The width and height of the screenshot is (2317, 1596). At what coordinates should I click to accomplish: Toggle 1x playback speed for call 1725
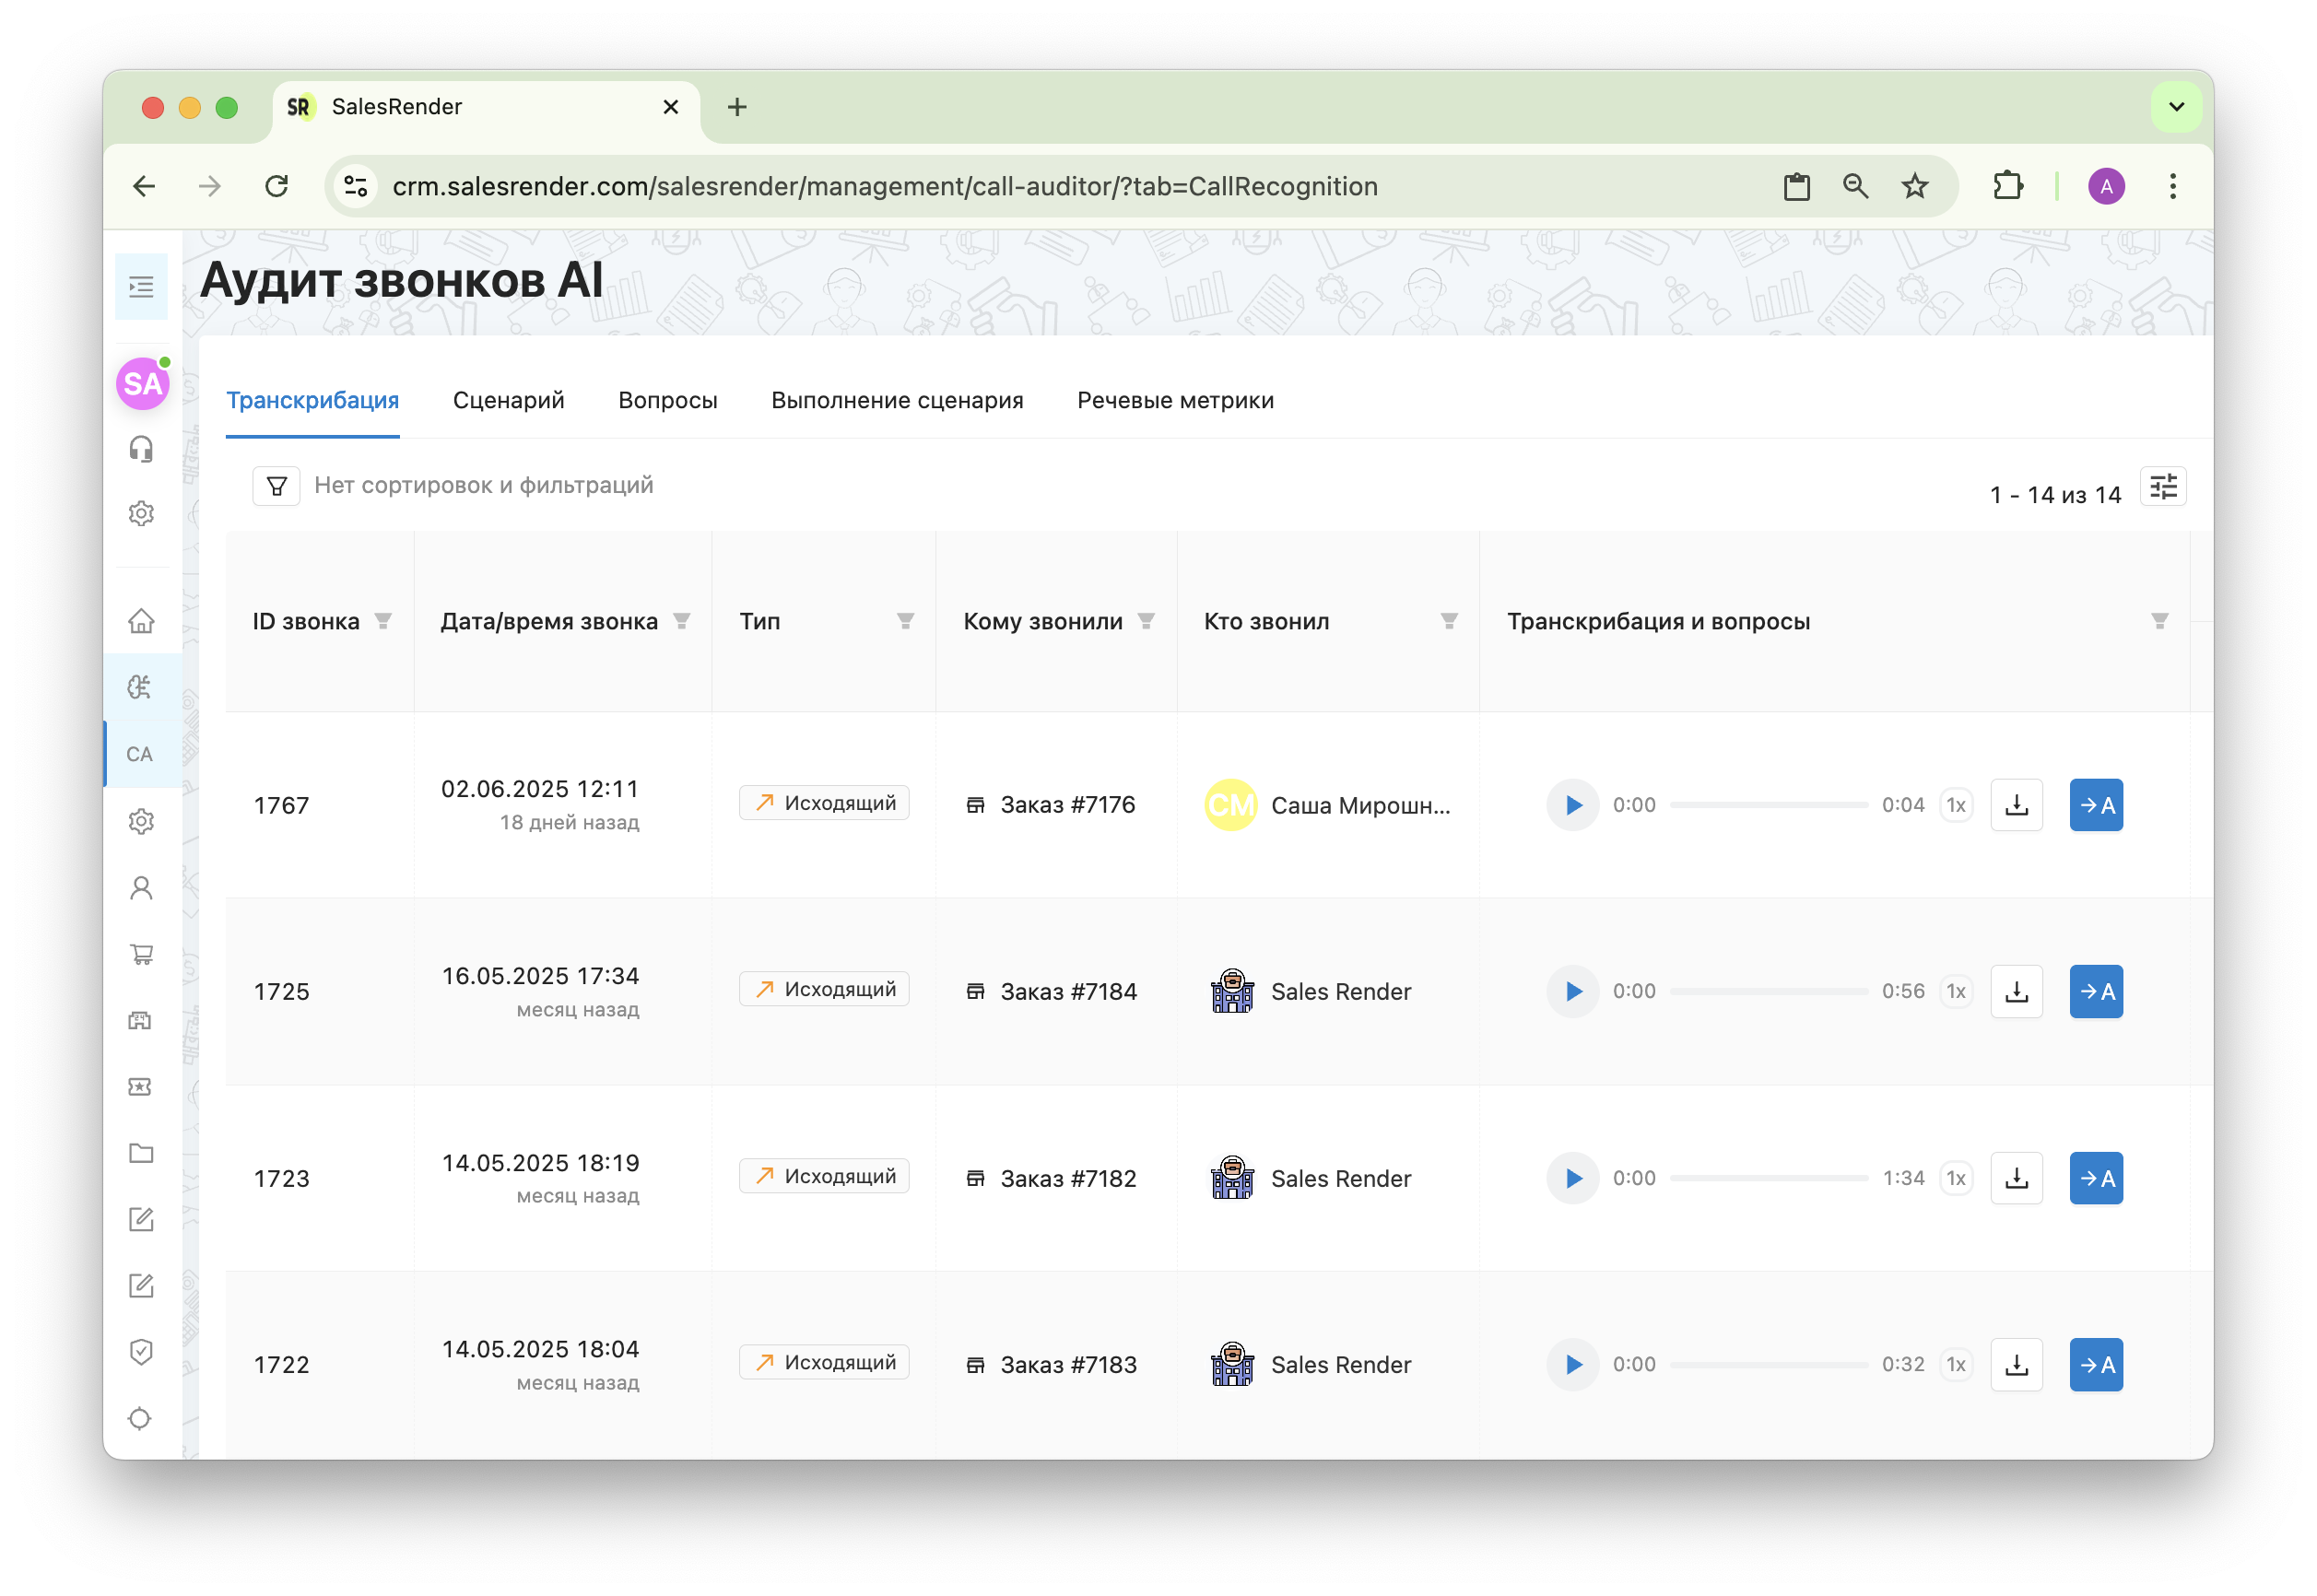coord(1956,991)
